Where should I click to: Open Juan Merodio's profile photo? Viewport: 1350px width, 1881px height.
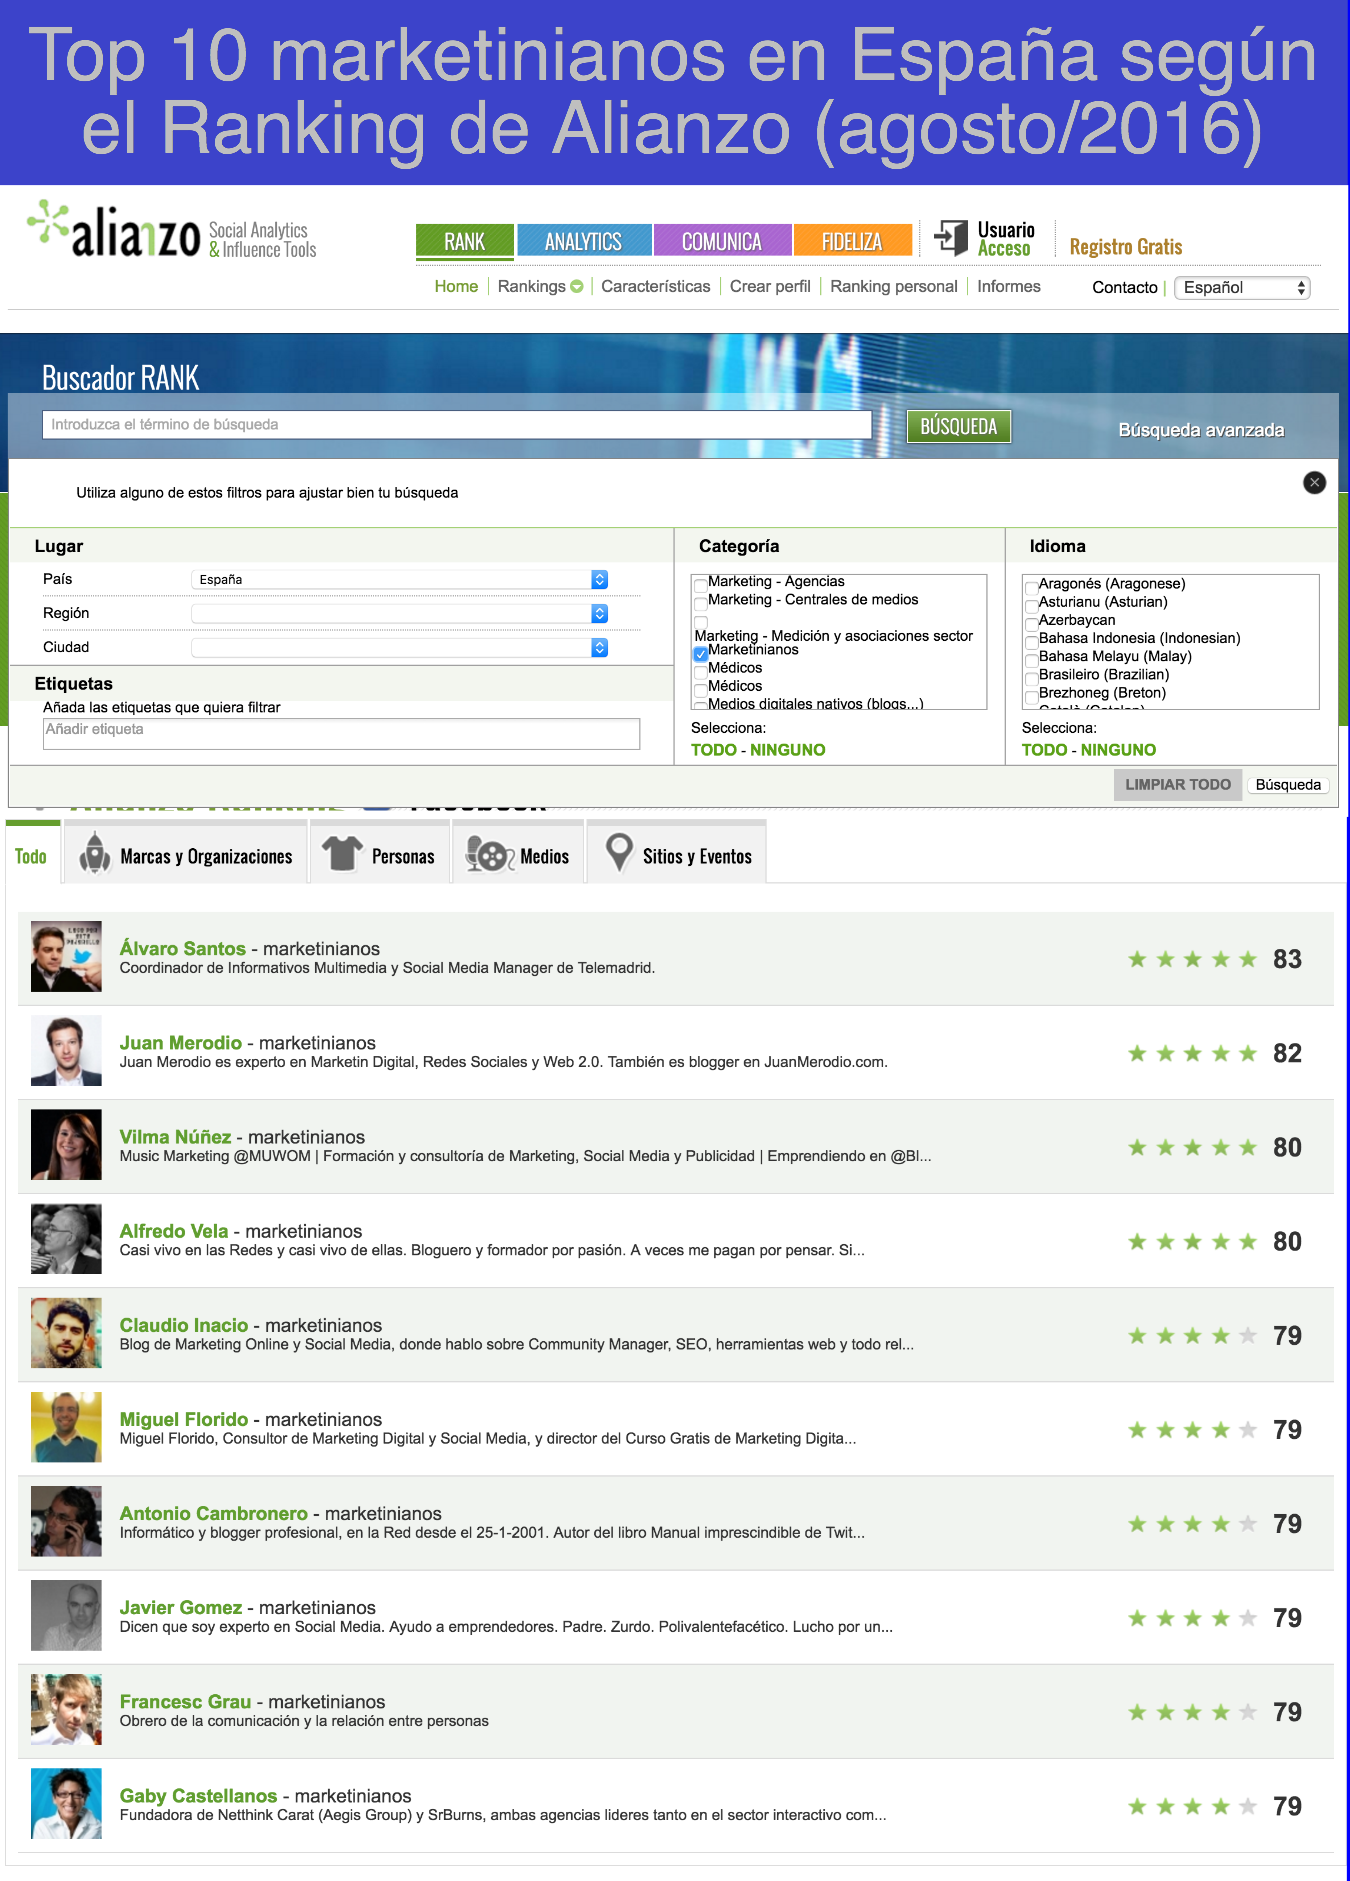pyautogui.click(x=66, y=1051)
